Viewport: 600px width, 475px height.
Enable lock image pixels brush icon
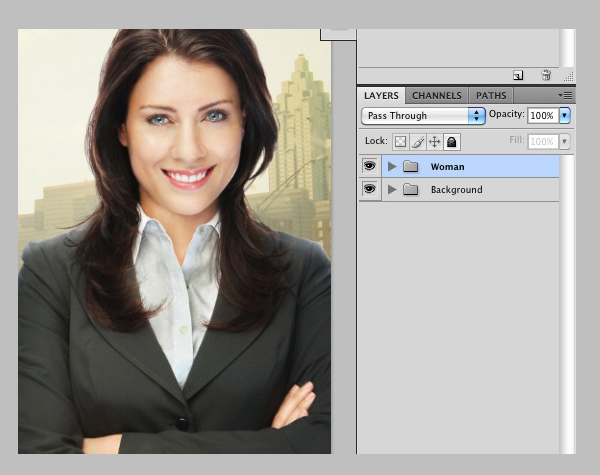(418, 142)
